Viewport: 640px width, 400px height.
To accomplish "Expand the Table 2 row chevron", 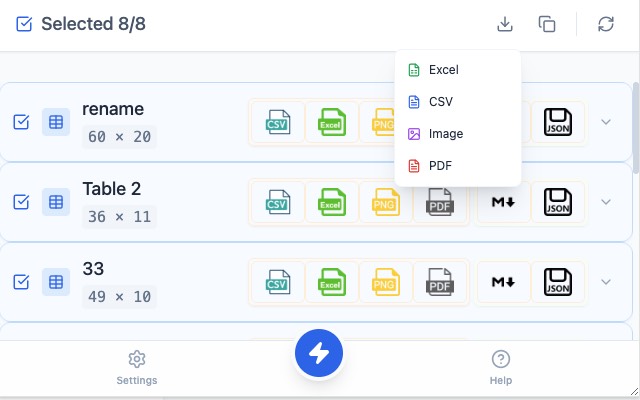I will pyautogui.click(x=605, y=202).
